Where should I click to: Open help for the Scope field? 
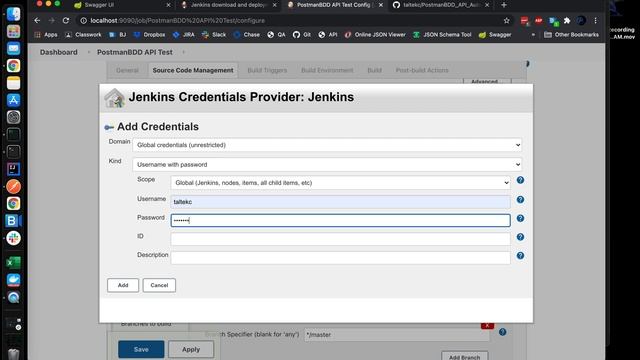click(520, 180)
